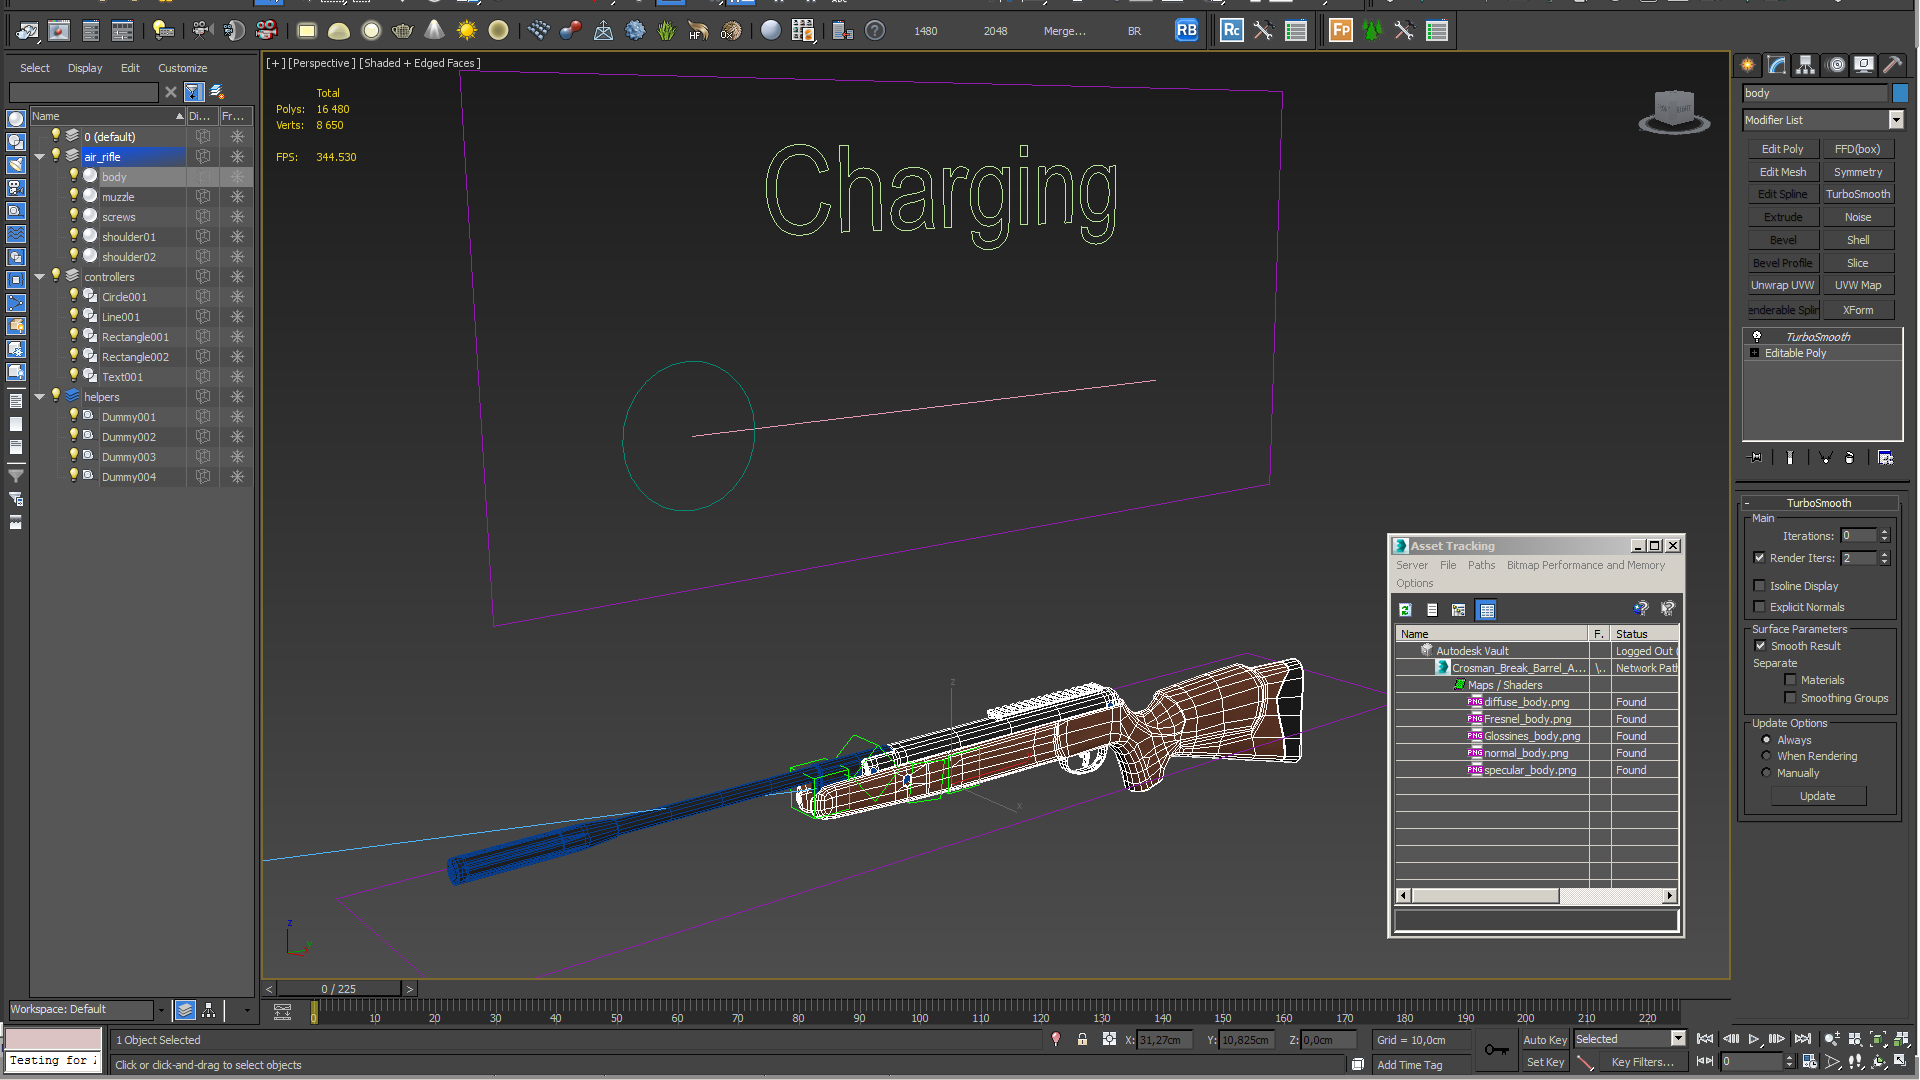
Task: Click the Update button
Action: (x=1818, y=796)
